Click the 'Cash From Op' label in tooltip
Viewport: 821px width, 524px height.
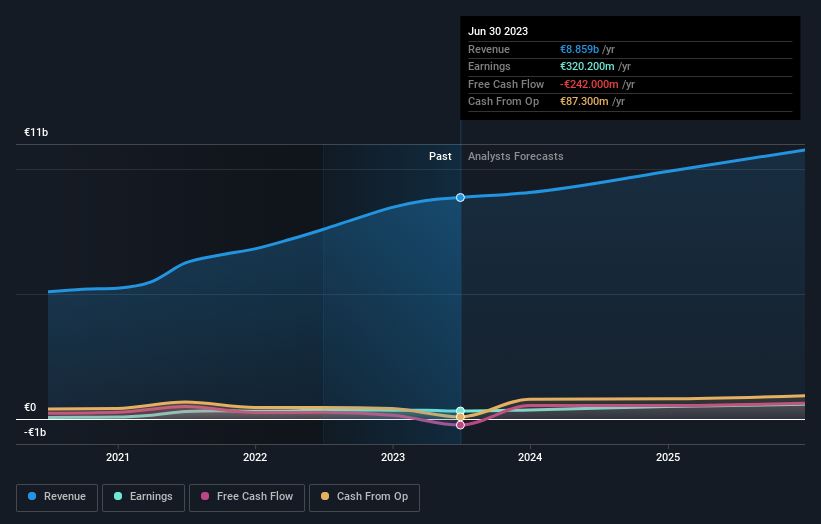click(x=503, y=102)
